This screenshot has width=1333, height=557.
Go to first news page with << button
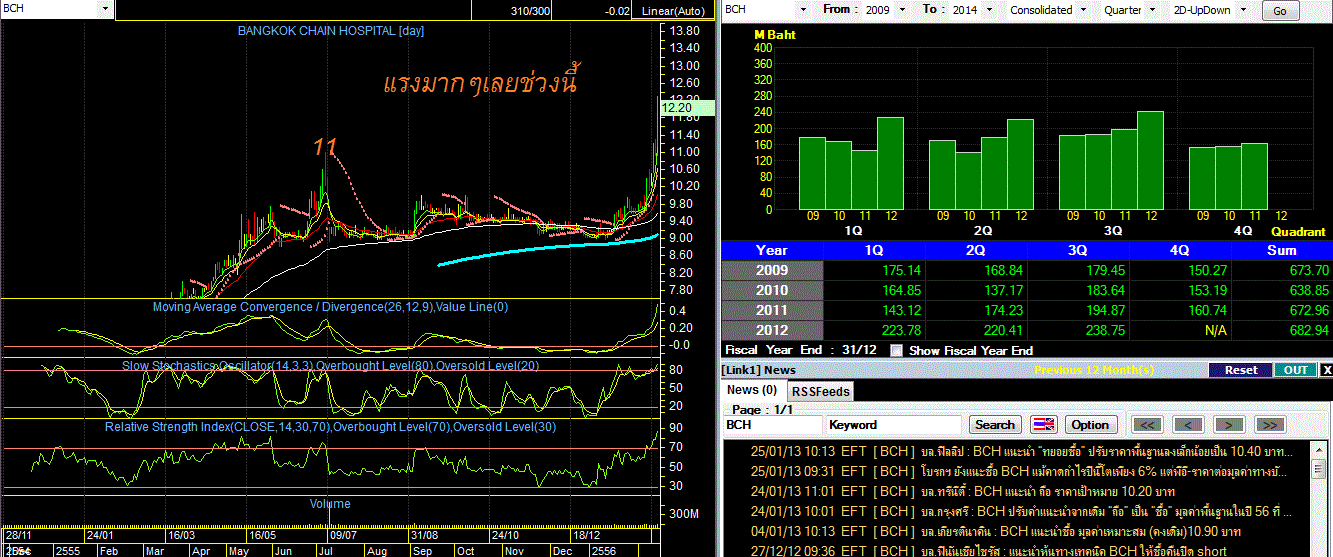[x=1146, y=424]
